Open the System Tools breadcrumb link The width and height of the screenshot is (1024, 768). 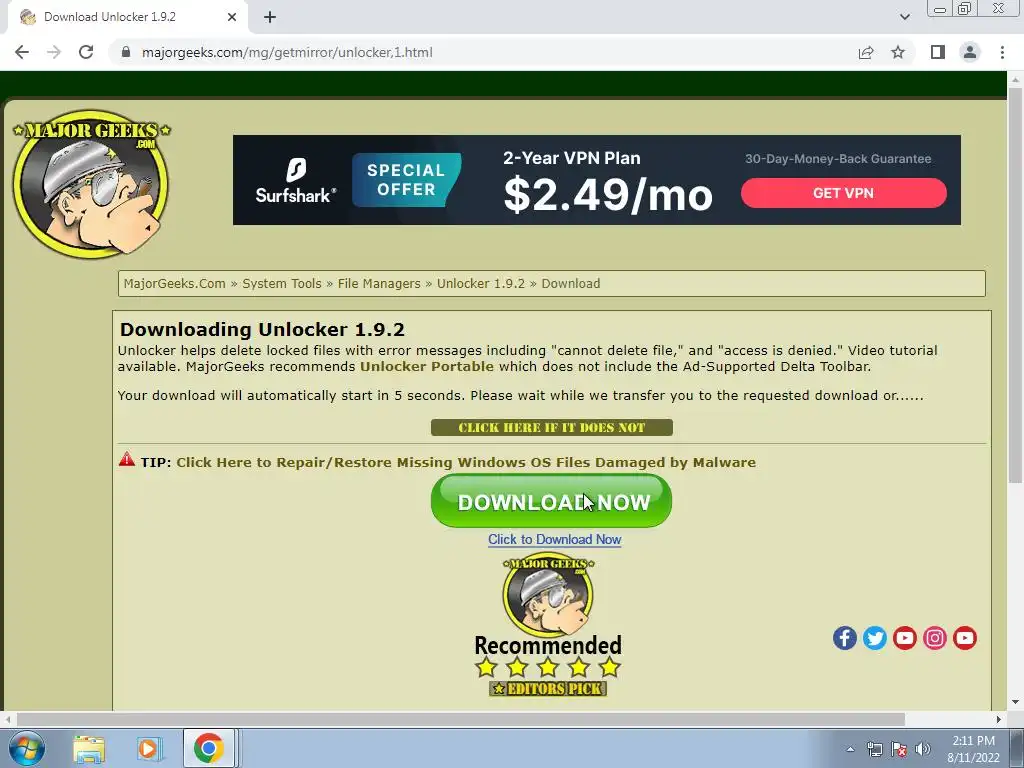click(282, 283)
